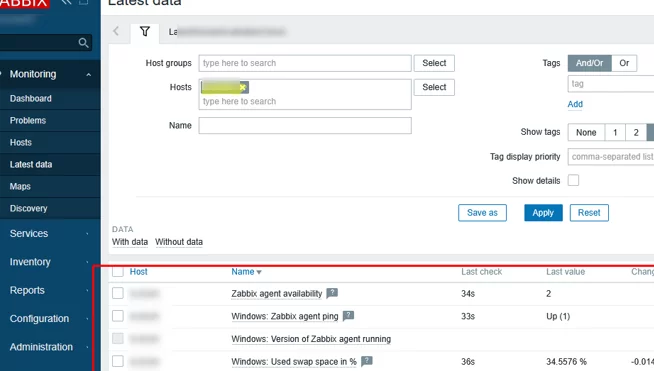Viewport: 654px width, 371px height.
Task: Click the search magnifier icon in sidebar
Action: [83, 43]
